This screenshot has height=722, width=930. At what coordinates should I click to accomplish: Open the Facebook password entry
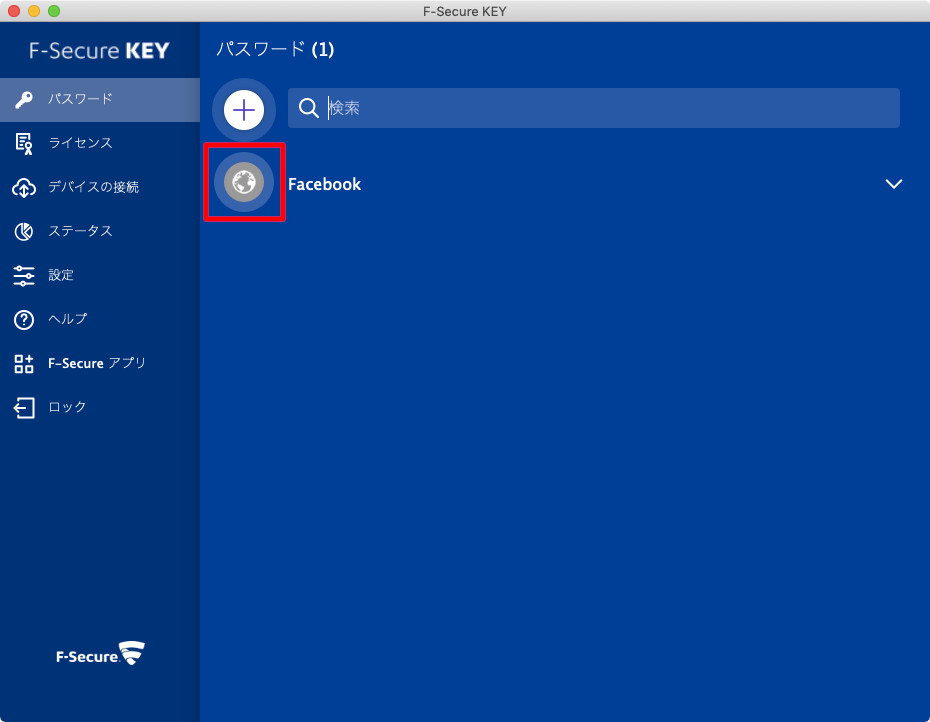(324, 184)
